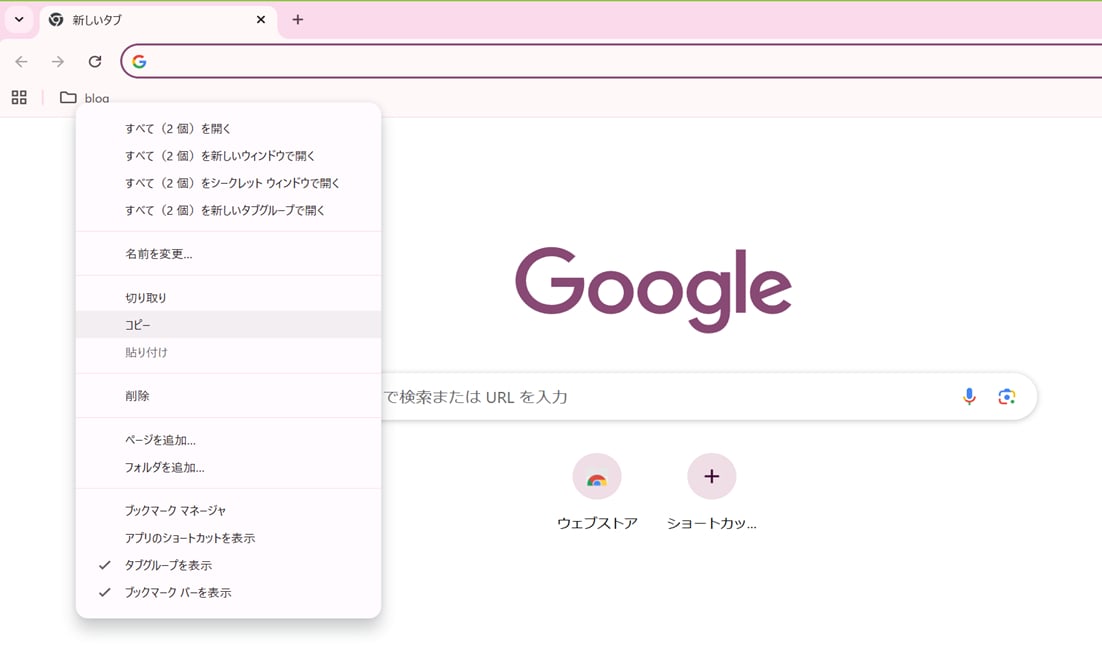Click the Google search input box
This screenshot has width=1102, height=645.
660,397
